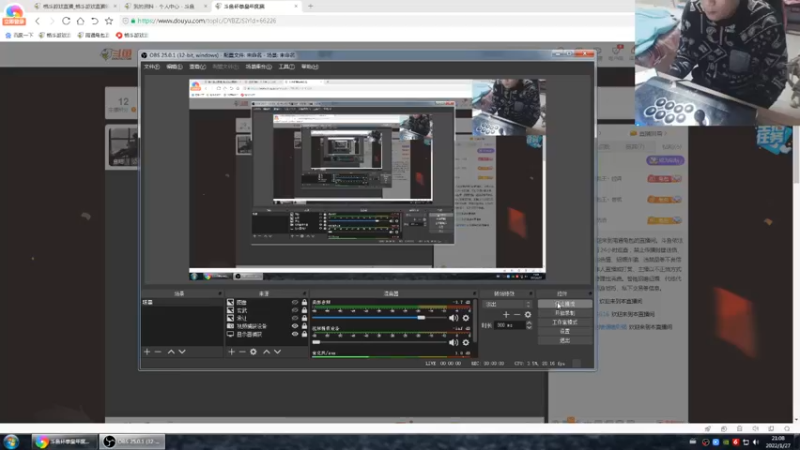Open the OBS Help menu
The width and height of the screenshot is (800, 450).
pos(310,67)
